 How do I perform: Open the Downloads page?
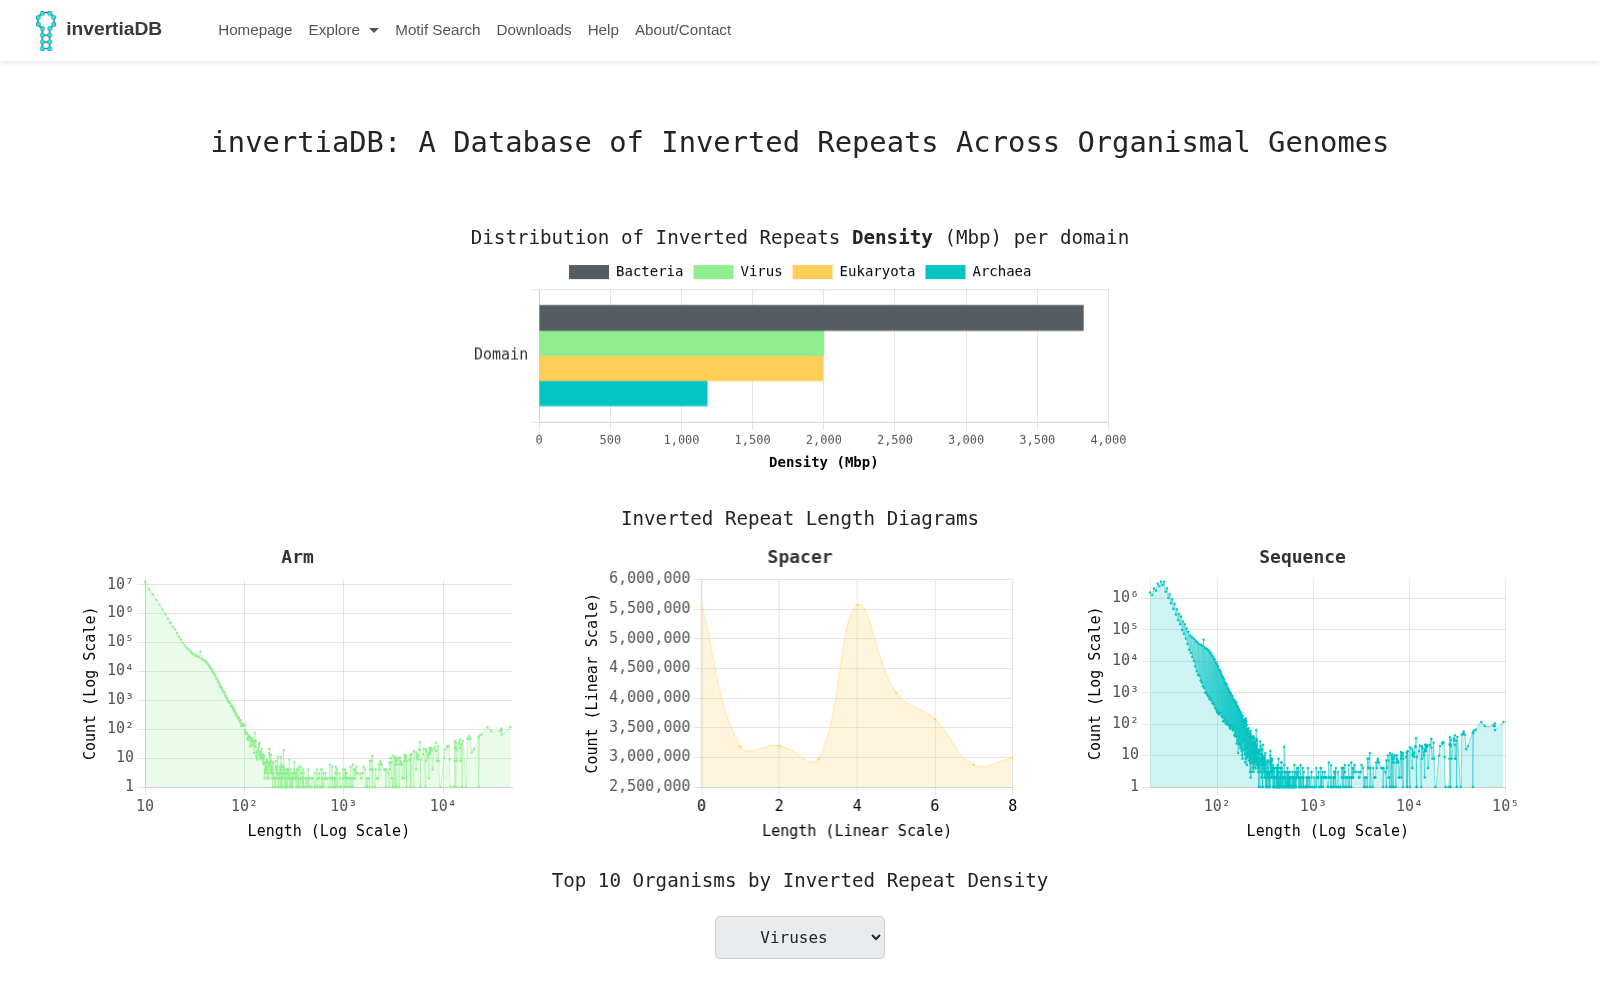534,30
